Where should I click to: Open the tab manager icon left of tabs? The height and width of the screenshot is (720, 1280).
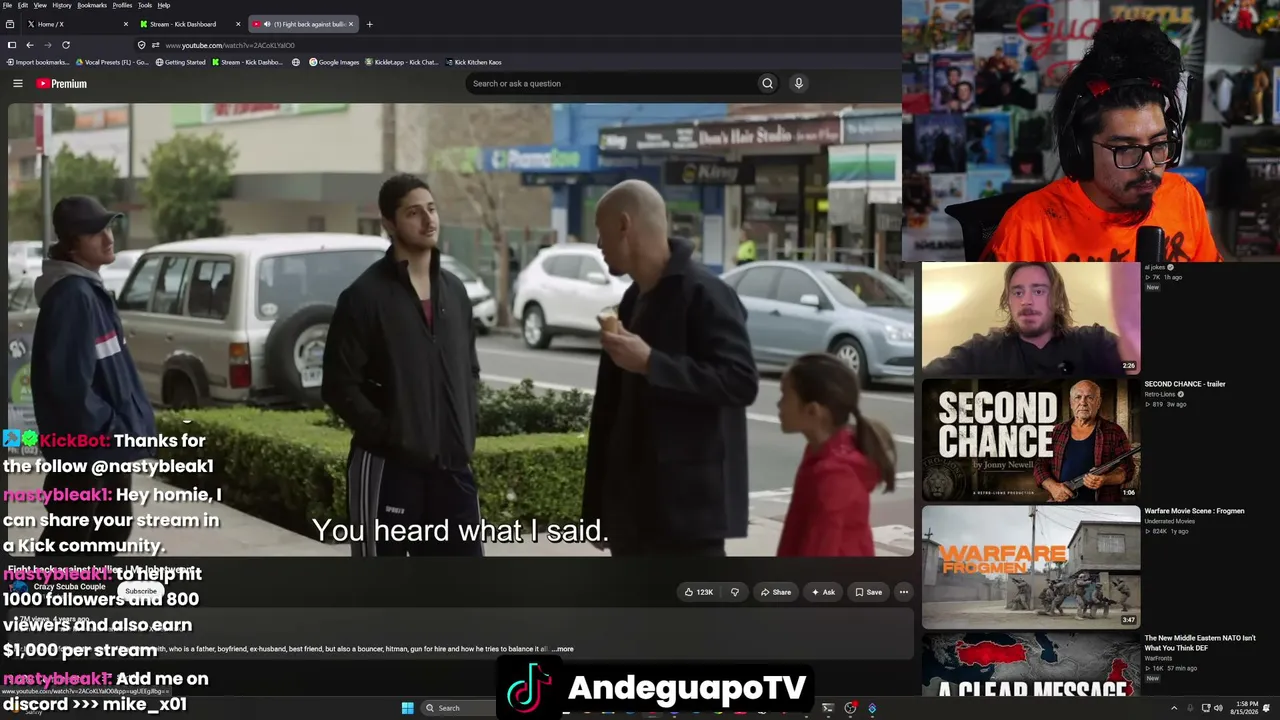pyautogui.click(x=12, y=24)
